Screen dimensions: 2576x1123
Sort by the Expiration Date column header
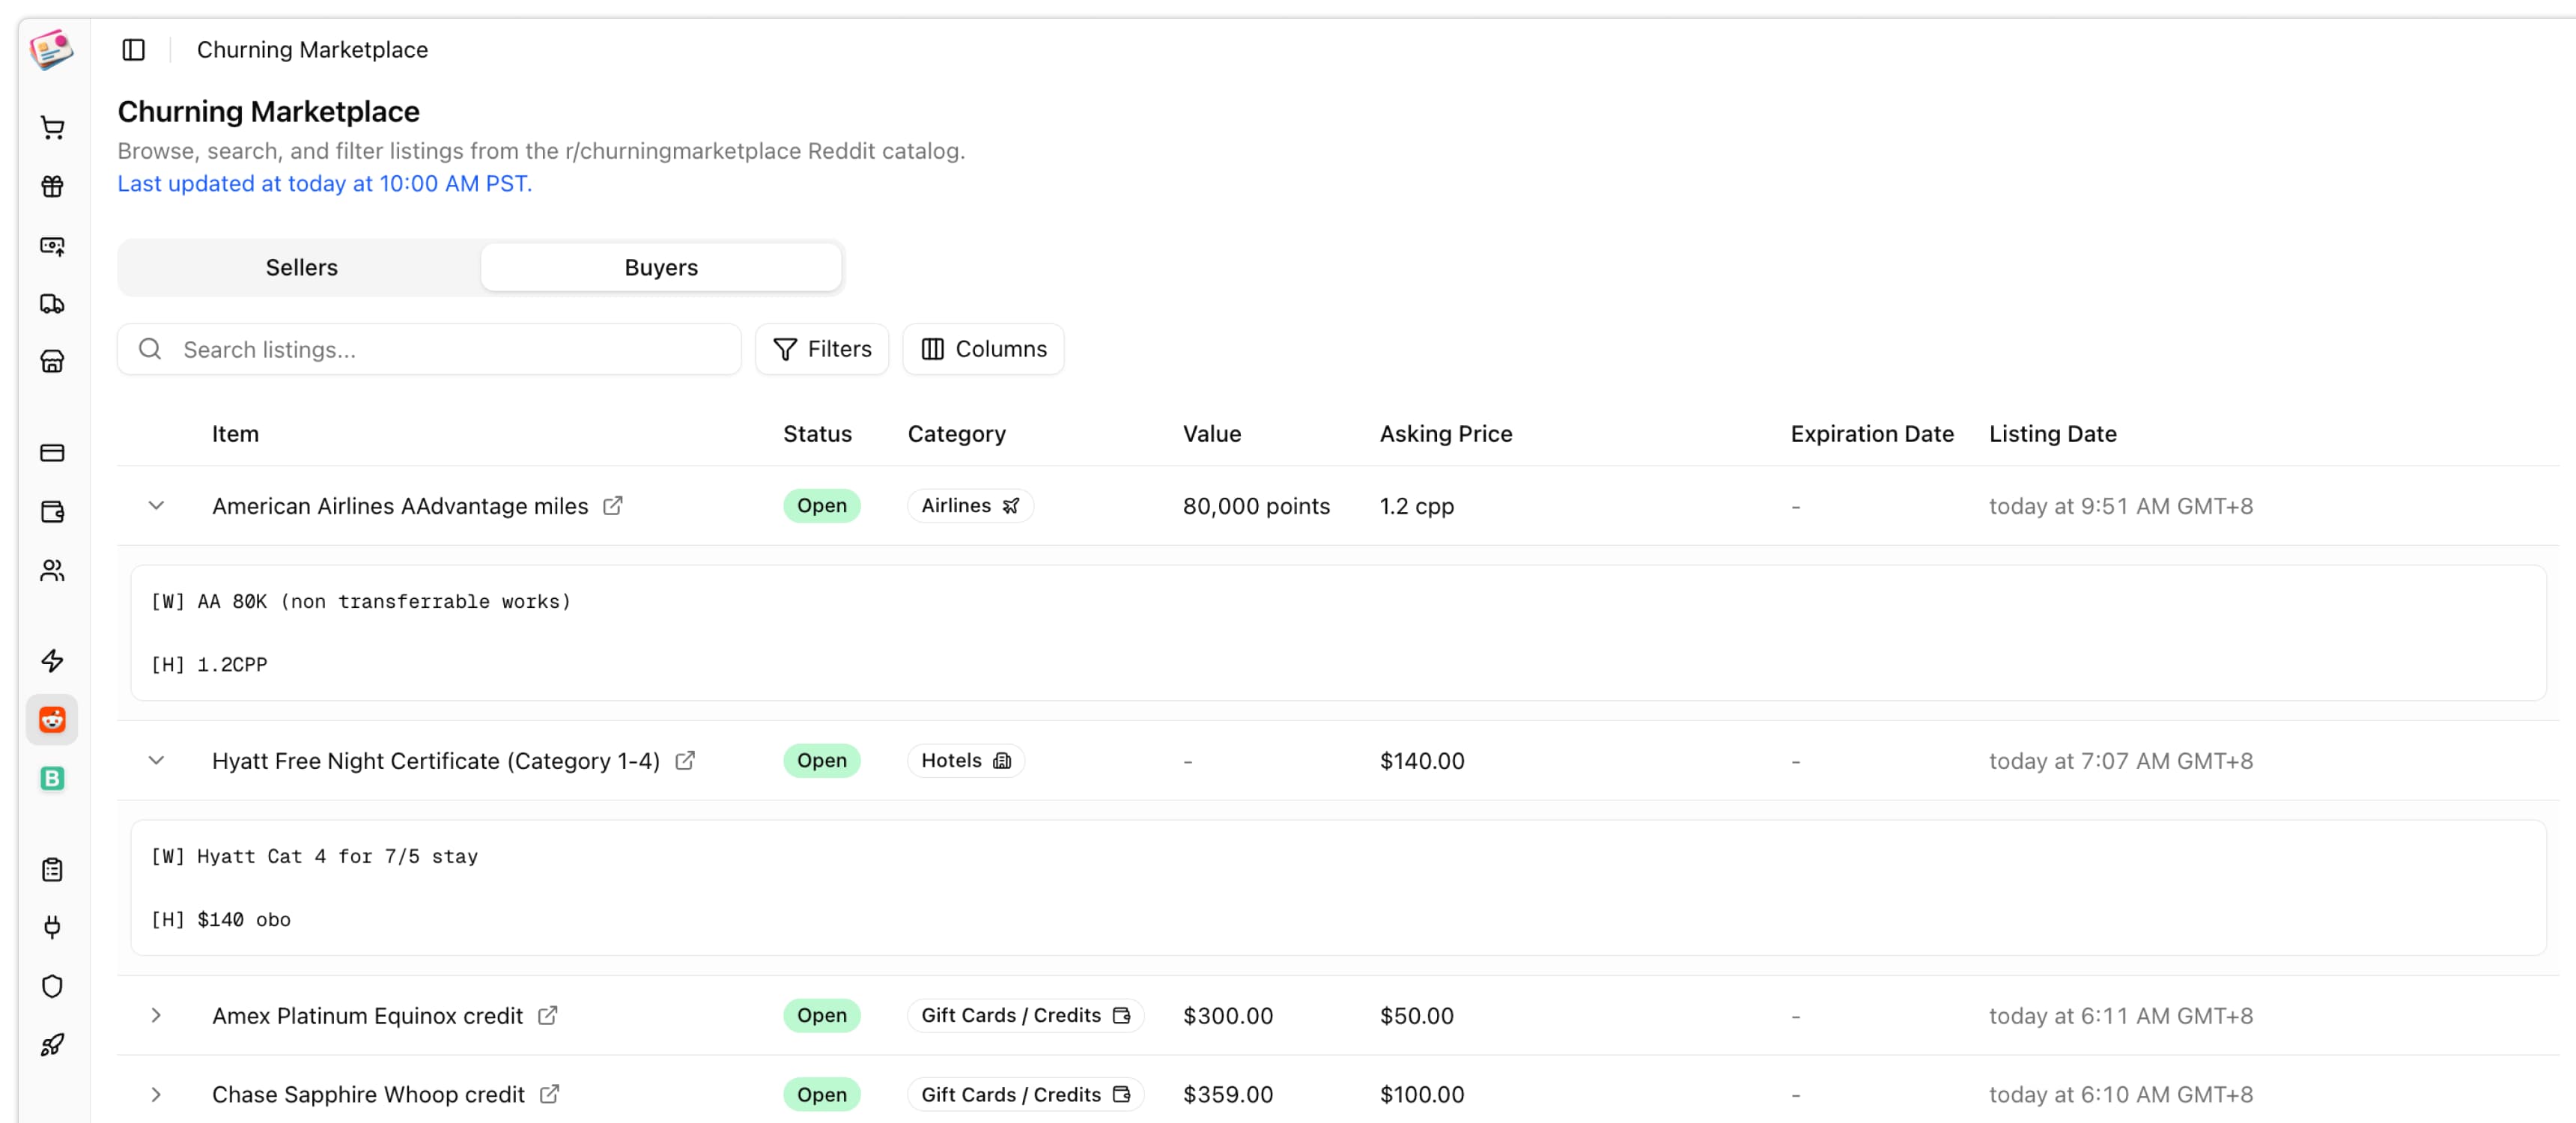[1871, 434]
